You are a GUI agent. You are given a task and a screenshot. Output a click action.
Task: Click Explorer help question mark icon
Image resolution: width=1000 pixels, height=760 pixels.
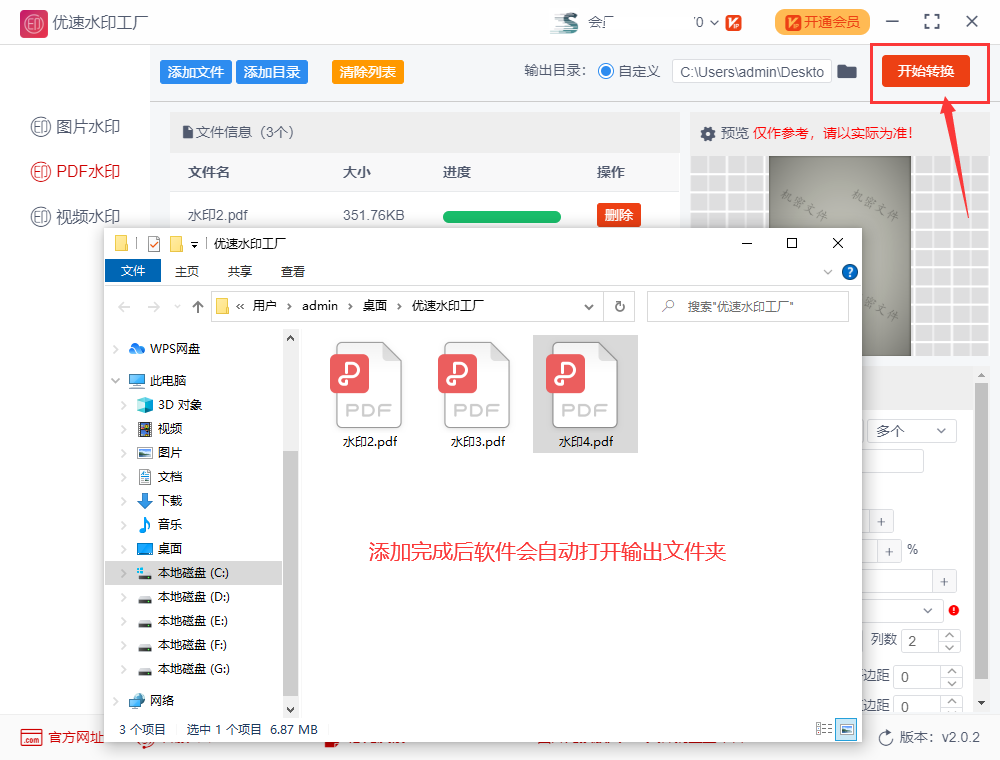[849, 272]
